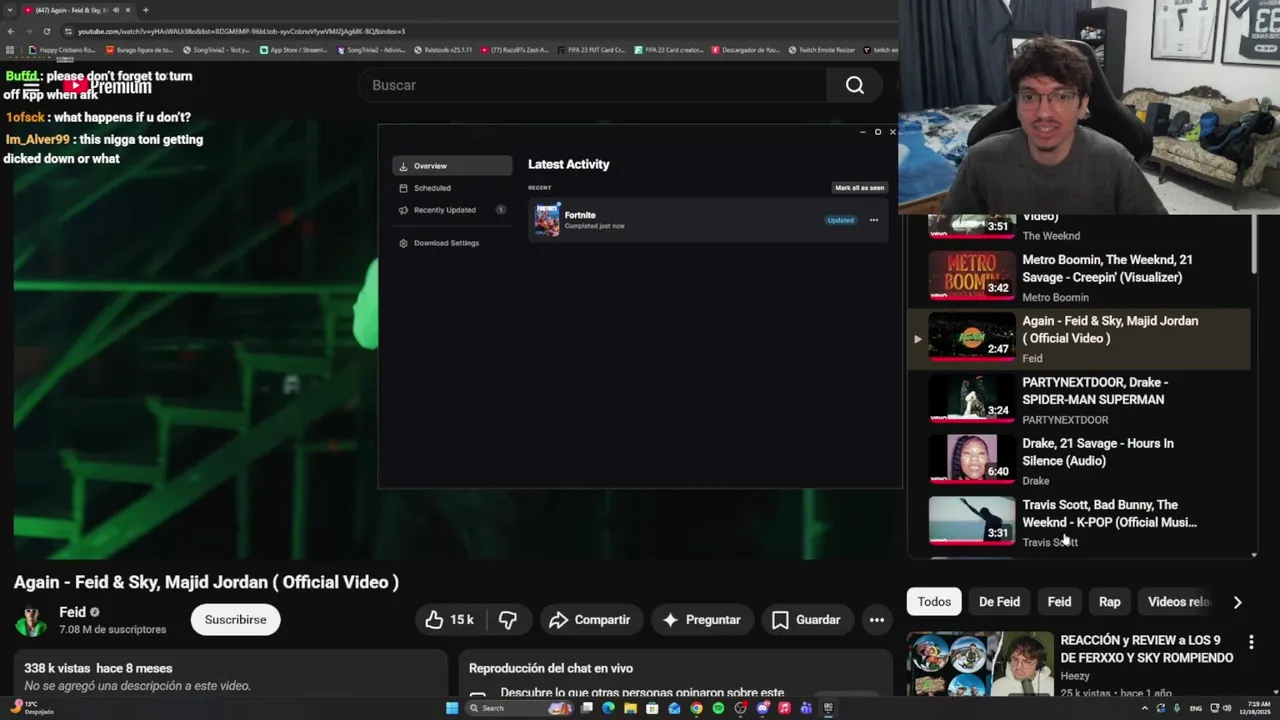Click the Guardar save button

806,620
